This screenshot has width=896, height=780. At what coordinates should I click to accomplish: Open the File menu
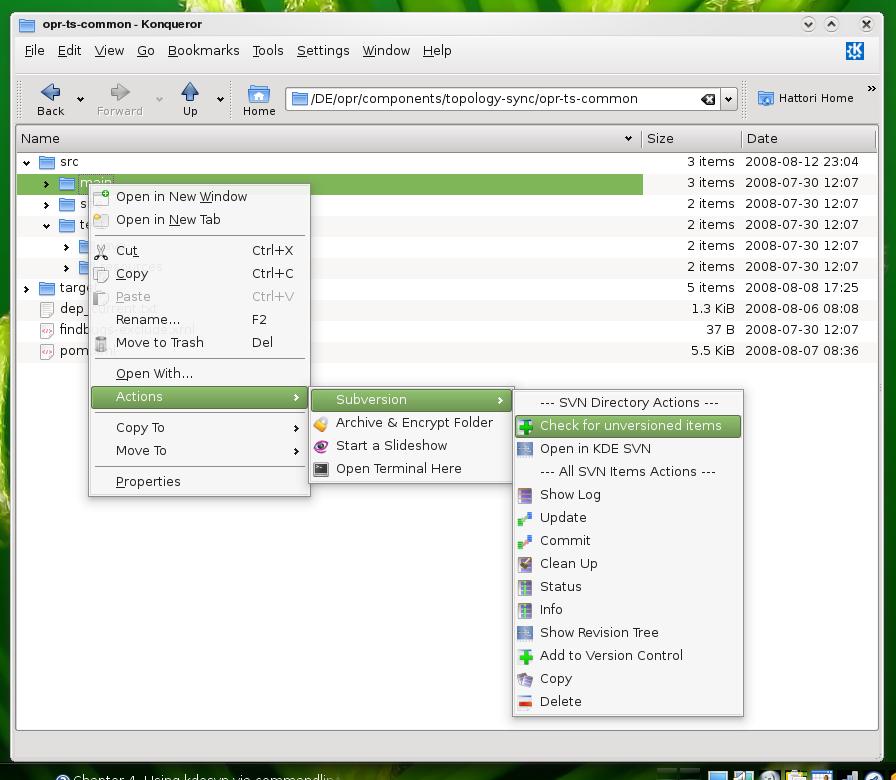coord(34,51)
